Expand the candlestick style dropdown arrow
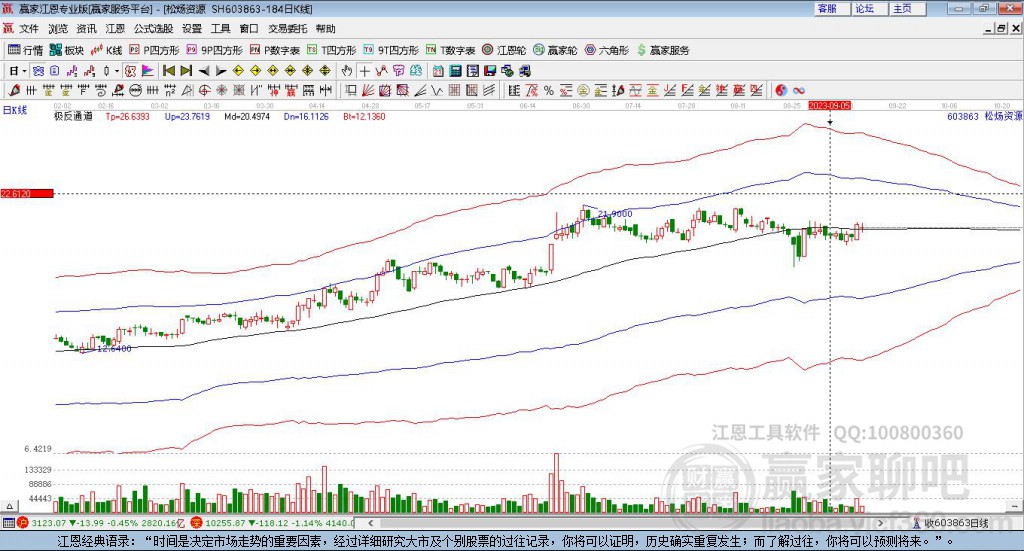This screenshot has height=551, width=1024. point(117,71)
